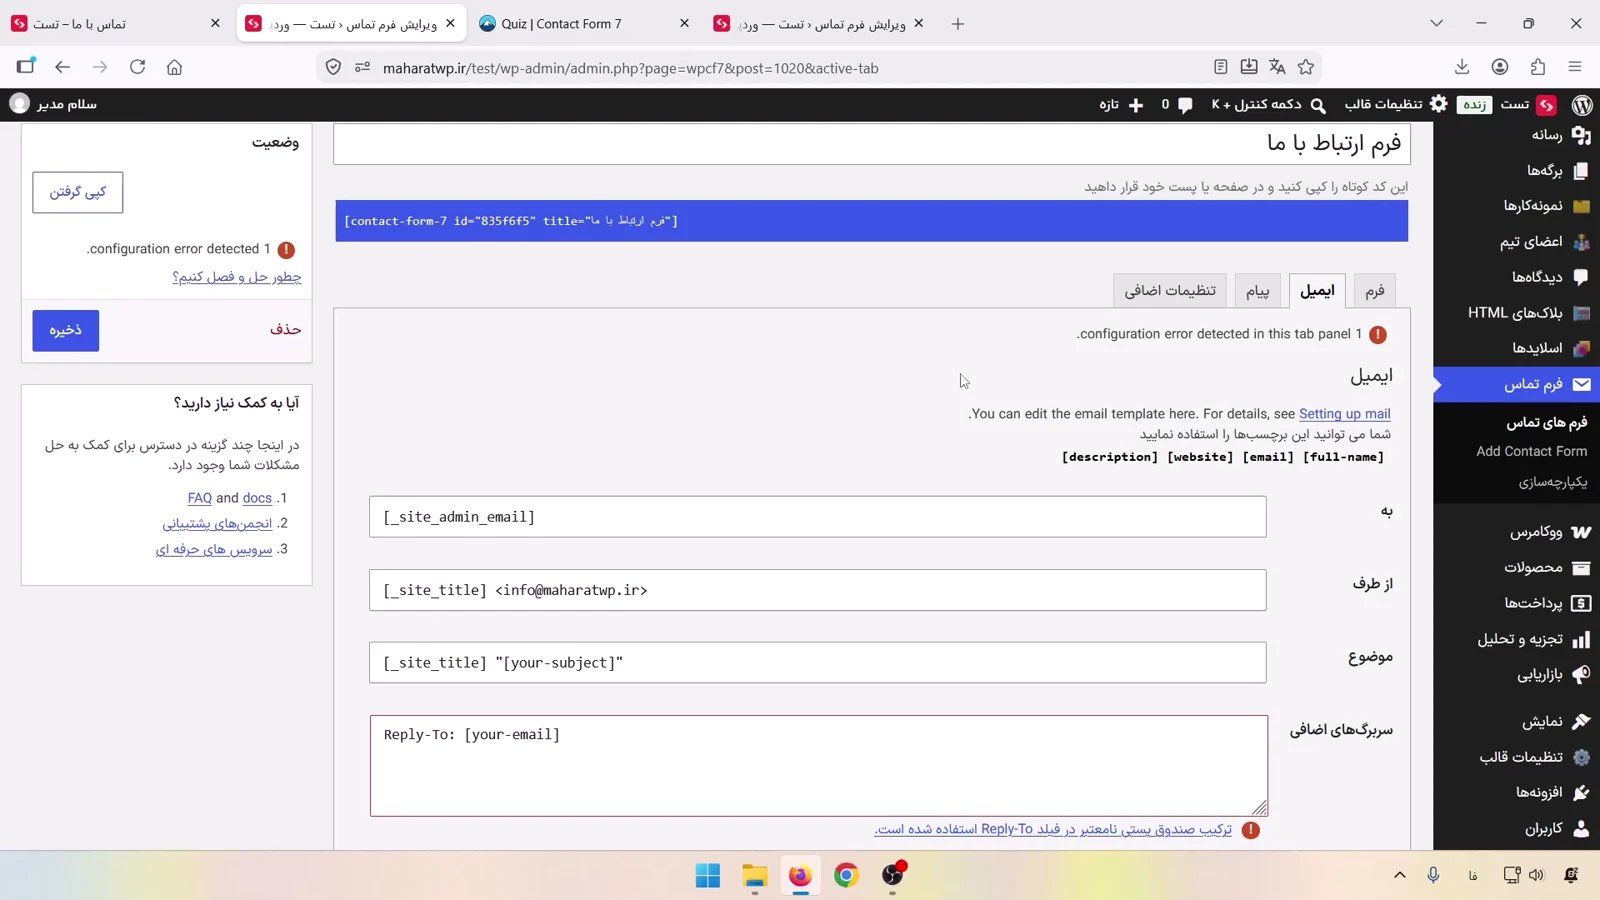Open new tab with plus button

(x=958, y=23)
